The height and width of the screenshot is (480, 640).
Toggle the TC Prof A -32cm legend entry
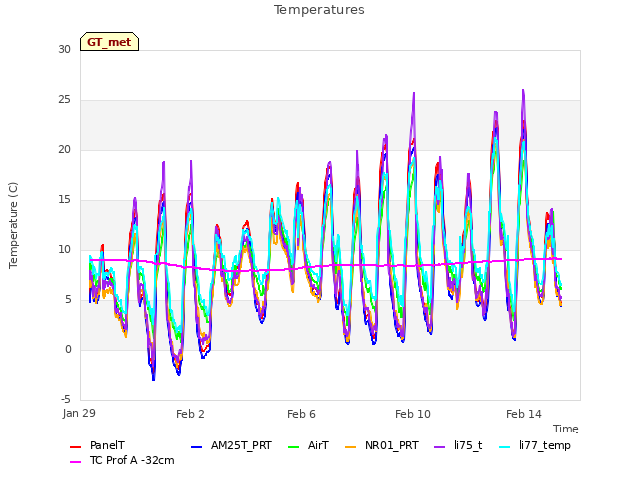pos(122,460)
